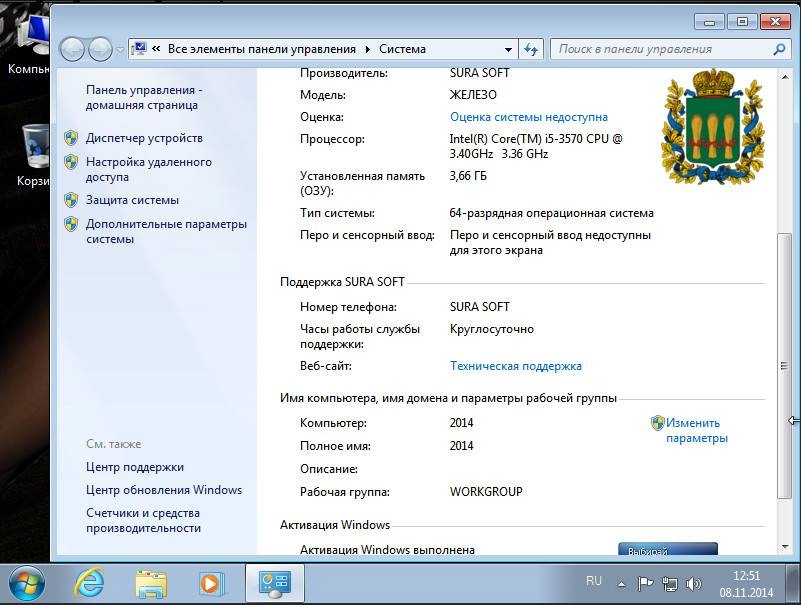Click the network tray icon
Screen dimensions: 801x605
(670, 584)
